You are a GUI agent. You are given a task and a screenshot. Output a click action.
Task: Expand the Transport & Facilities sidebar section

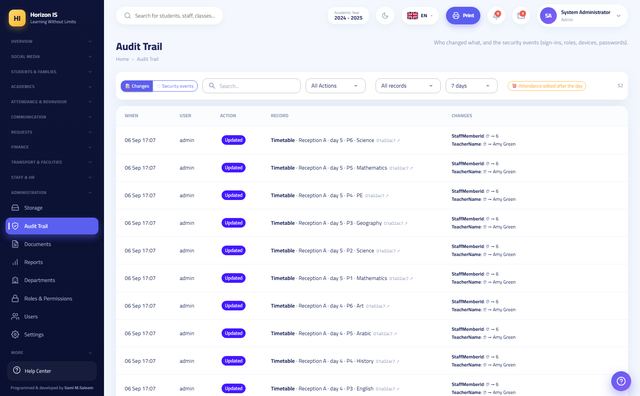(51, 162)
